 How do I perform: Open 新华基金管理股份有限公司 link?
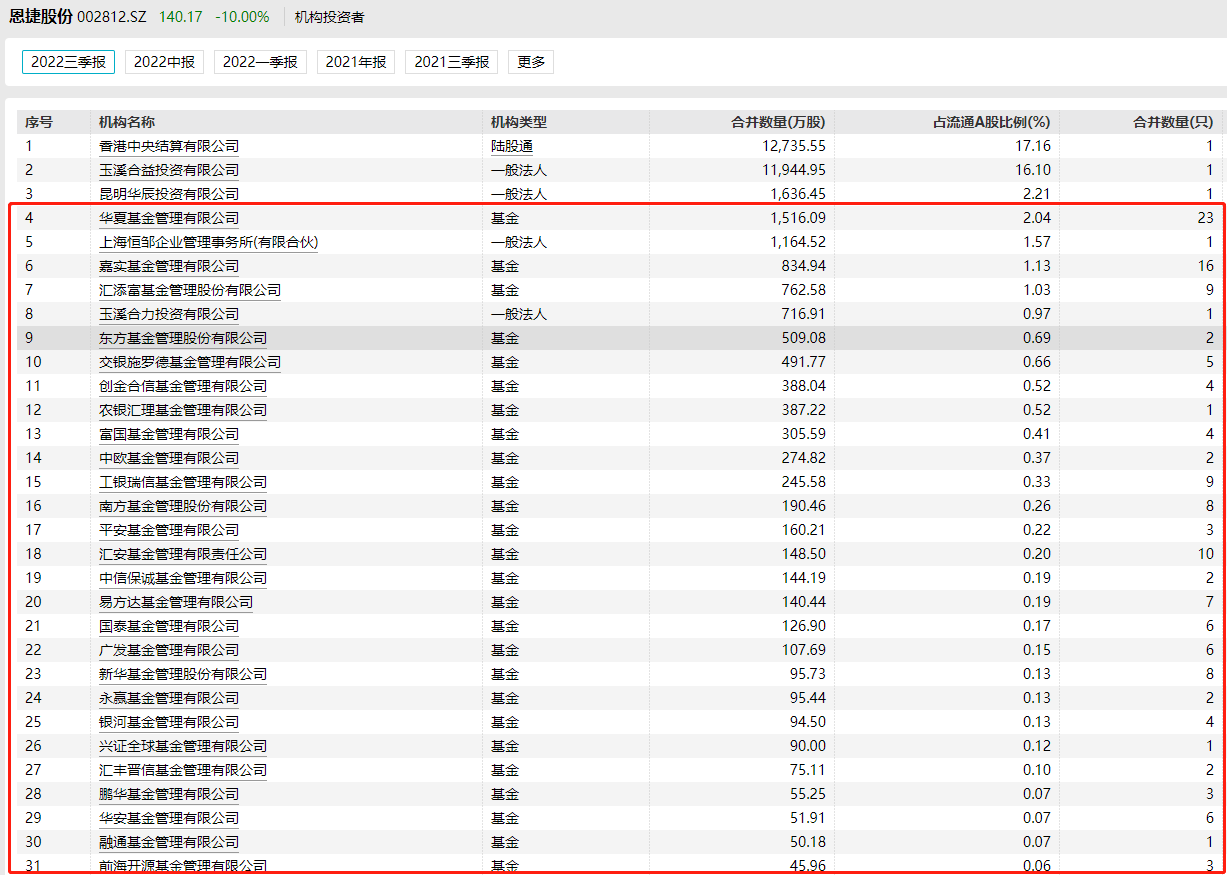coord(183,674)
